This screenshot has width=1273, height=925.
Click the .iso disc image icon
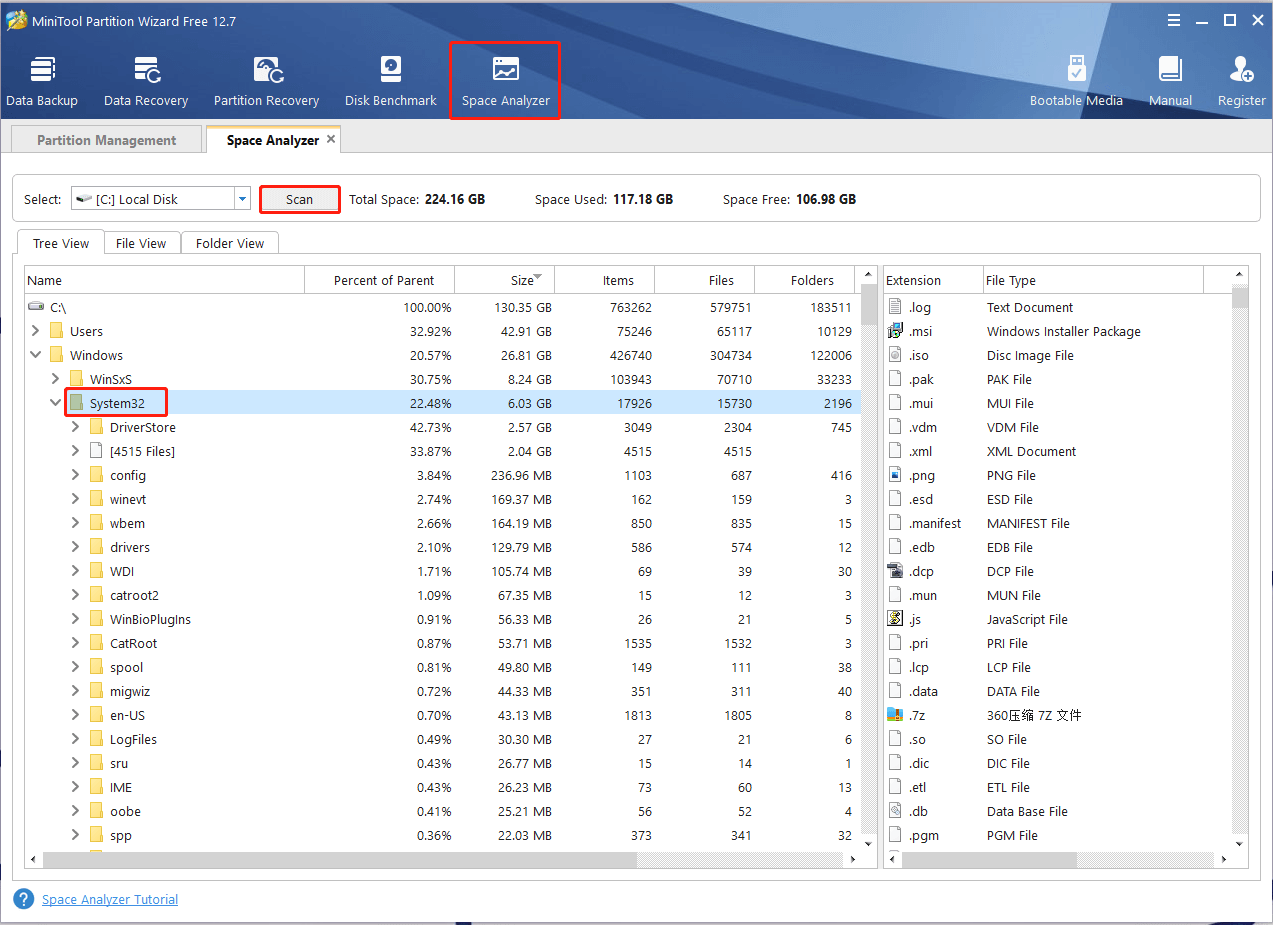tap(895, 355)
